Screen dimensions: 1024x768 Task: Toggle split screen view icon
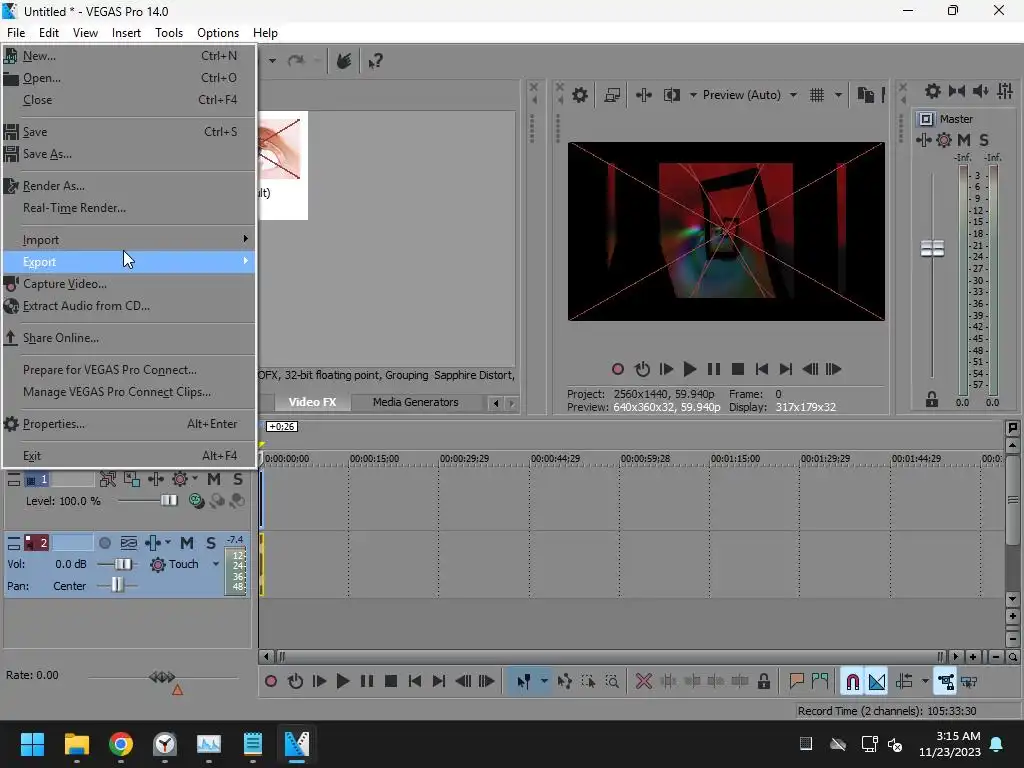671,95
